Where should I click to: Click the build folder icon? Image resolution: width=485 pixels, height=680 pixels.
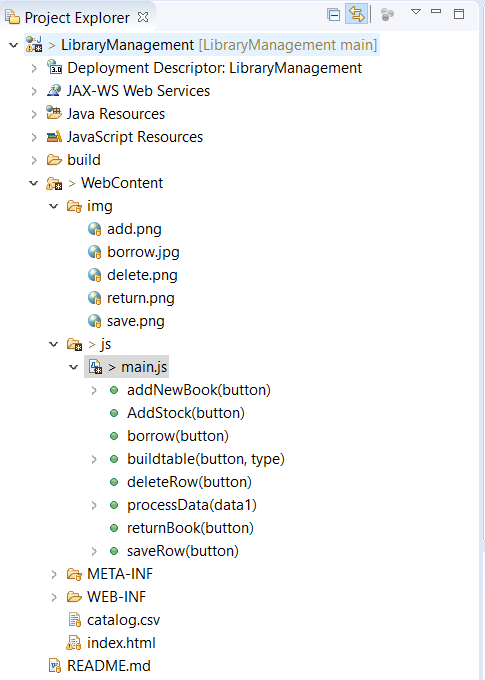coord(54,160)
